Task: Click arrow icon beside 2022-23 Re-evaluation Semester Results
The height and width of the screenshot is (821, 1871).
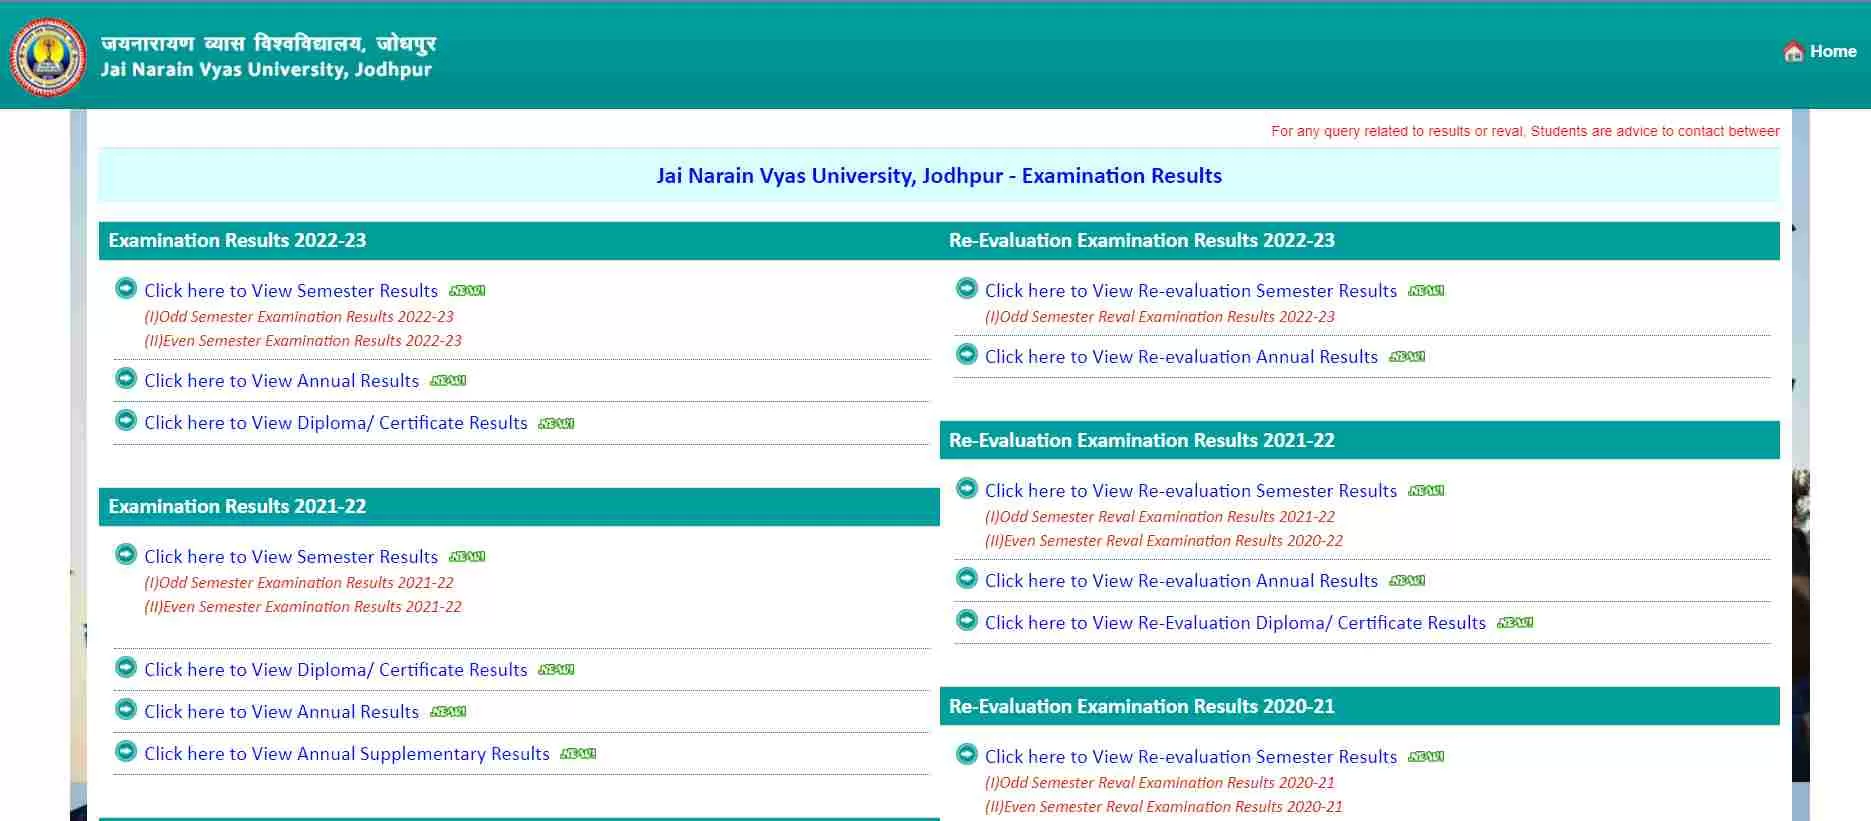Action: 967,288
